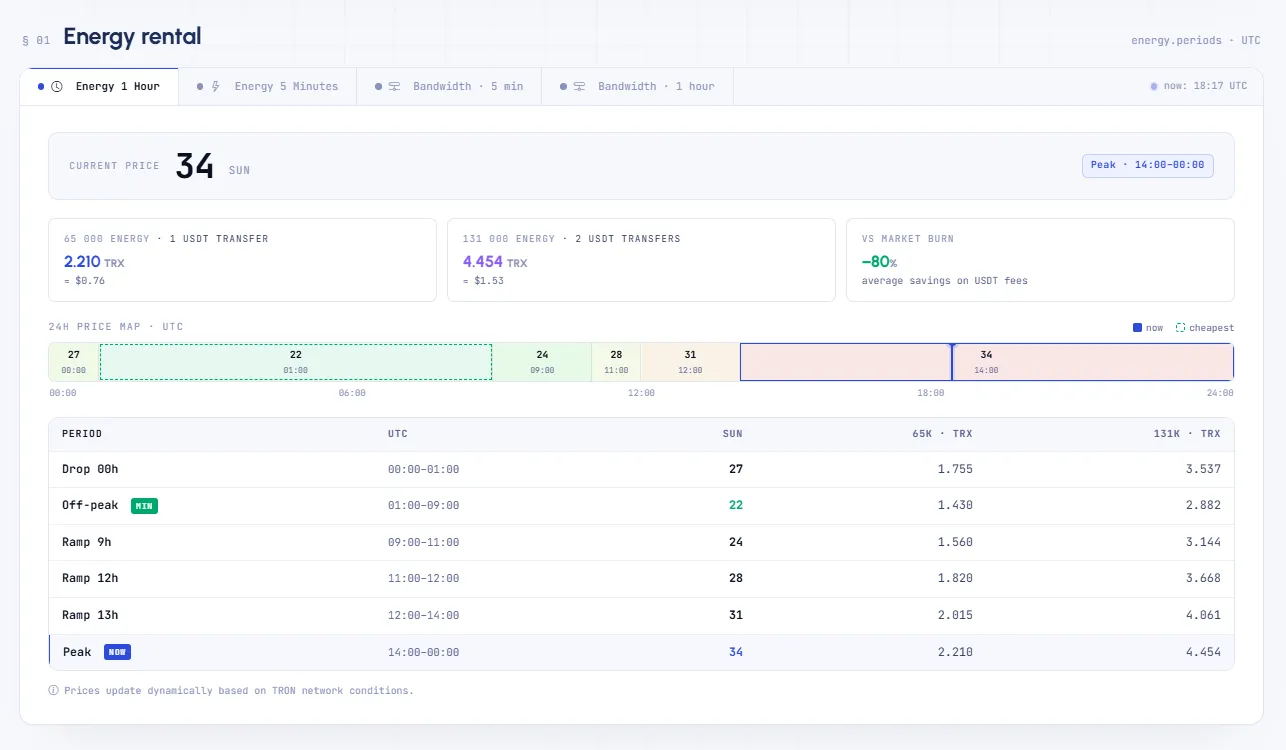Click the cheapest 22 SUN block in price map

point(296,362)
